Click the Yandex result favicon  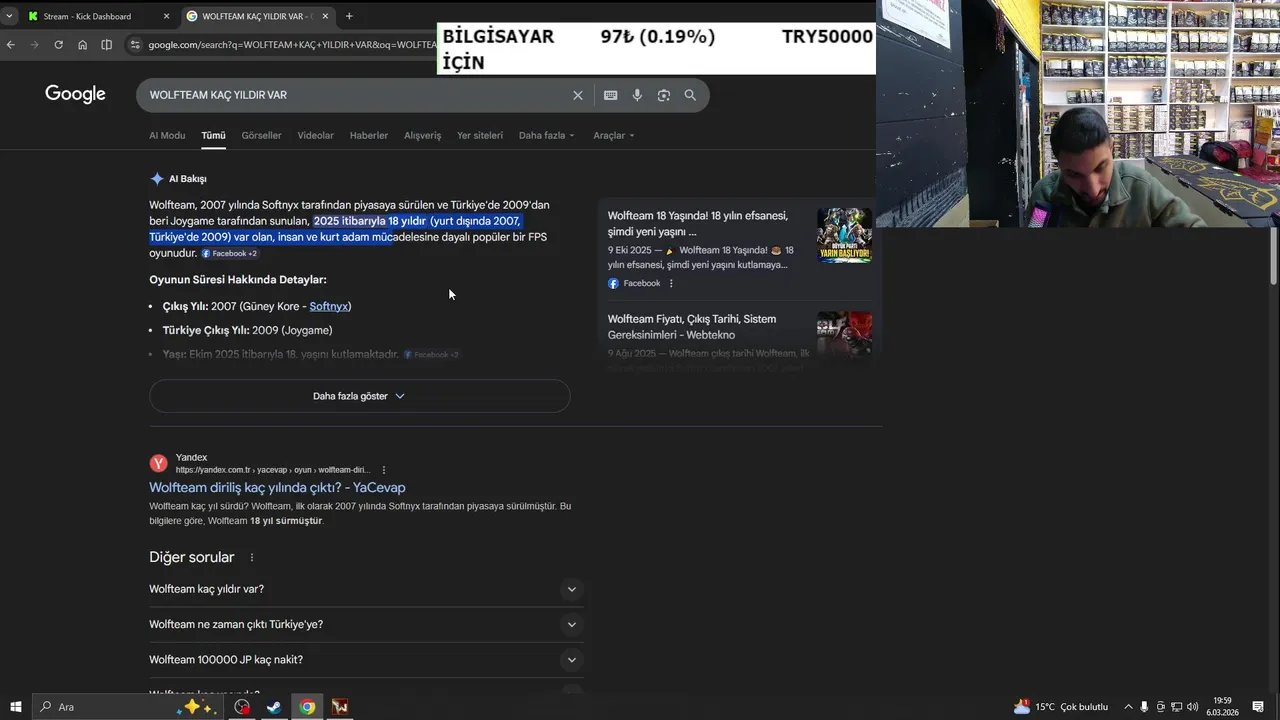(159, 463)
